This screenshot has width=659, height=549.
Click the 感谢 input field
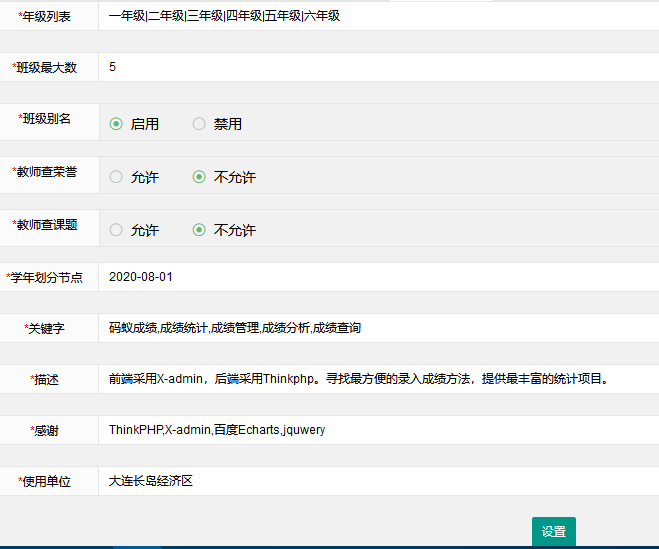[378, 430]
